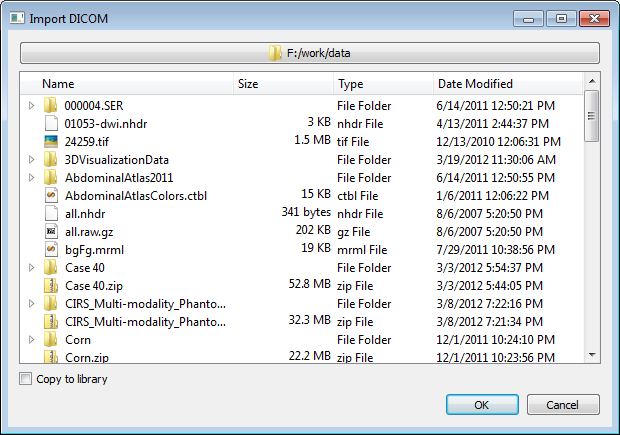The width and height of the screenshot is (620, 435).
Task: Enable the Copy to library checkbox
Action: coord(25,379)
